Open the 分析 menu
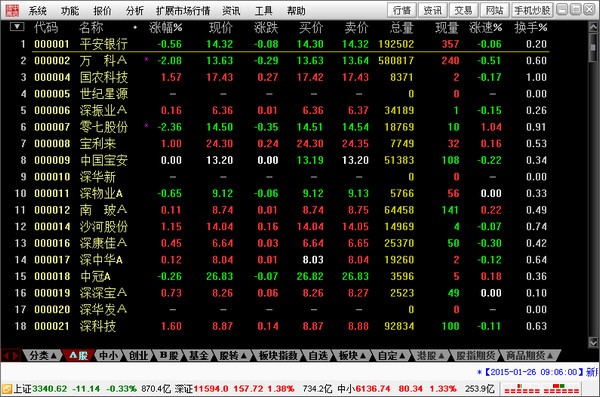The width and height of the screenshot is (600, 397). tap(135, 11)
